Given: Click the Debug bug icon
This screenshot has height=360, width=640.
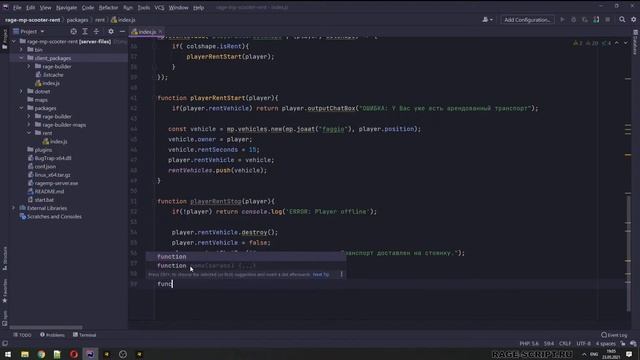Looking at the screenshot, I should (573, 20).
